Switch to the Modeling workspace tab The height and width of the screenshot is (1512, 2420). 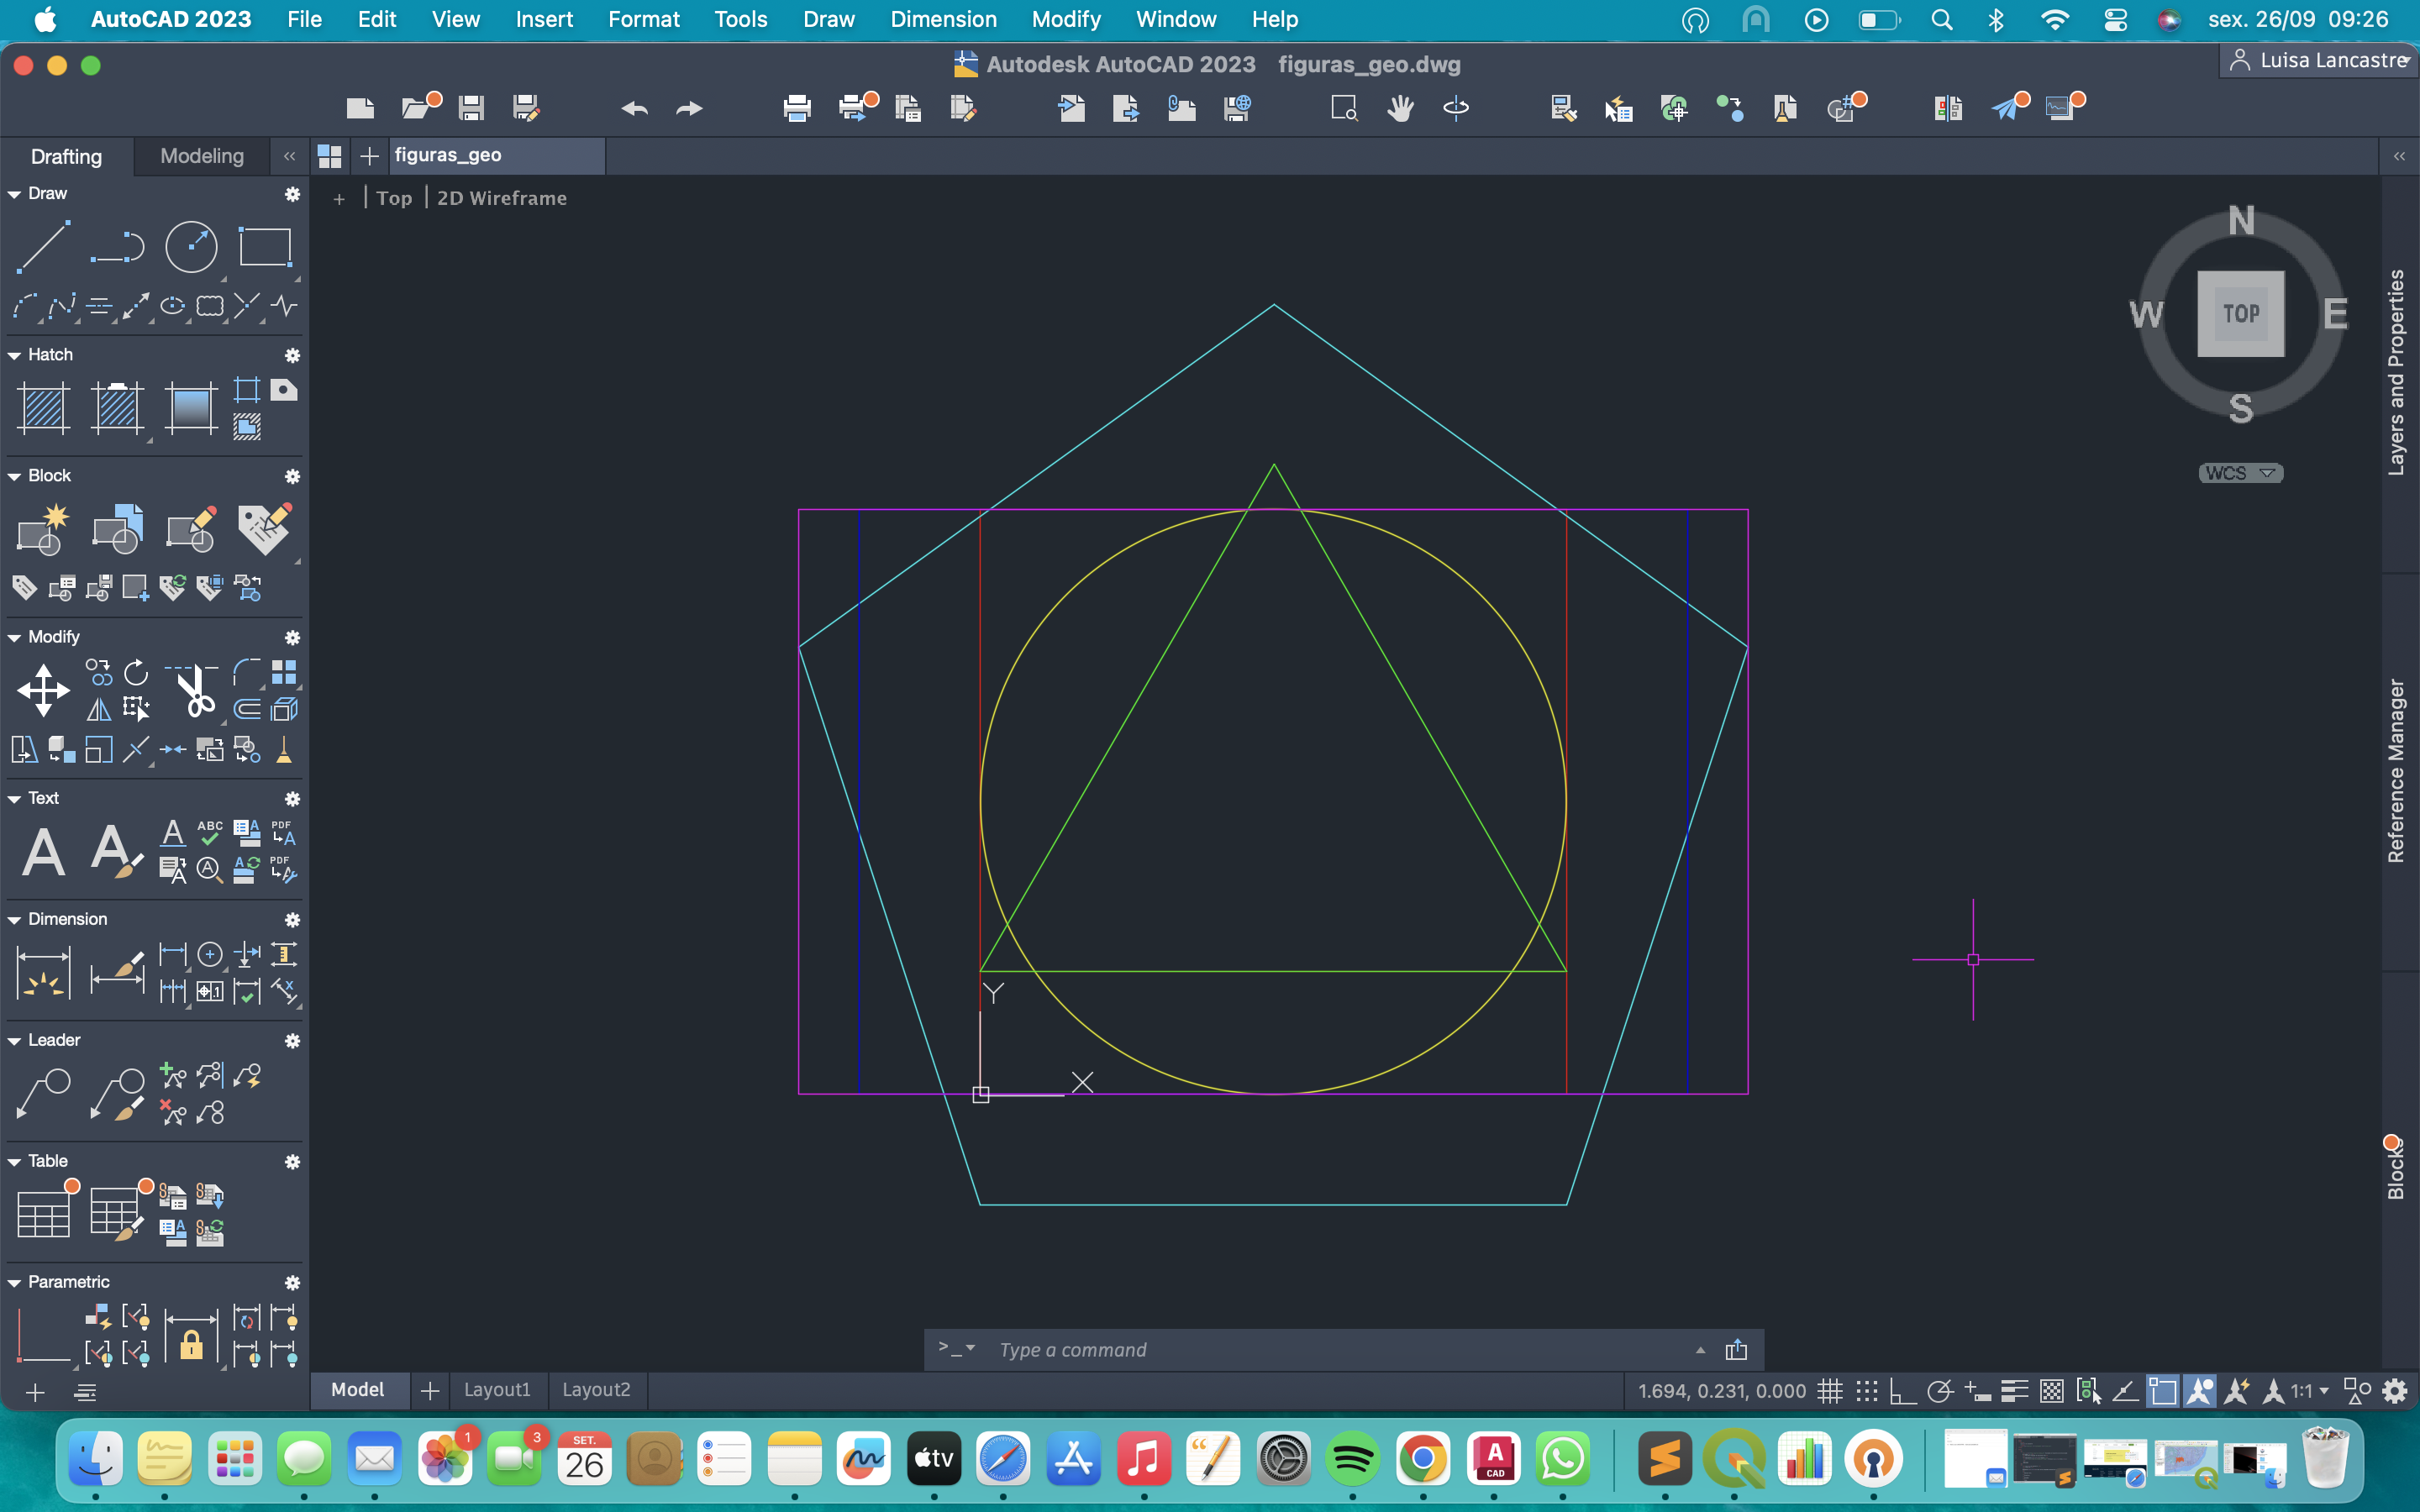coord(202,156)
